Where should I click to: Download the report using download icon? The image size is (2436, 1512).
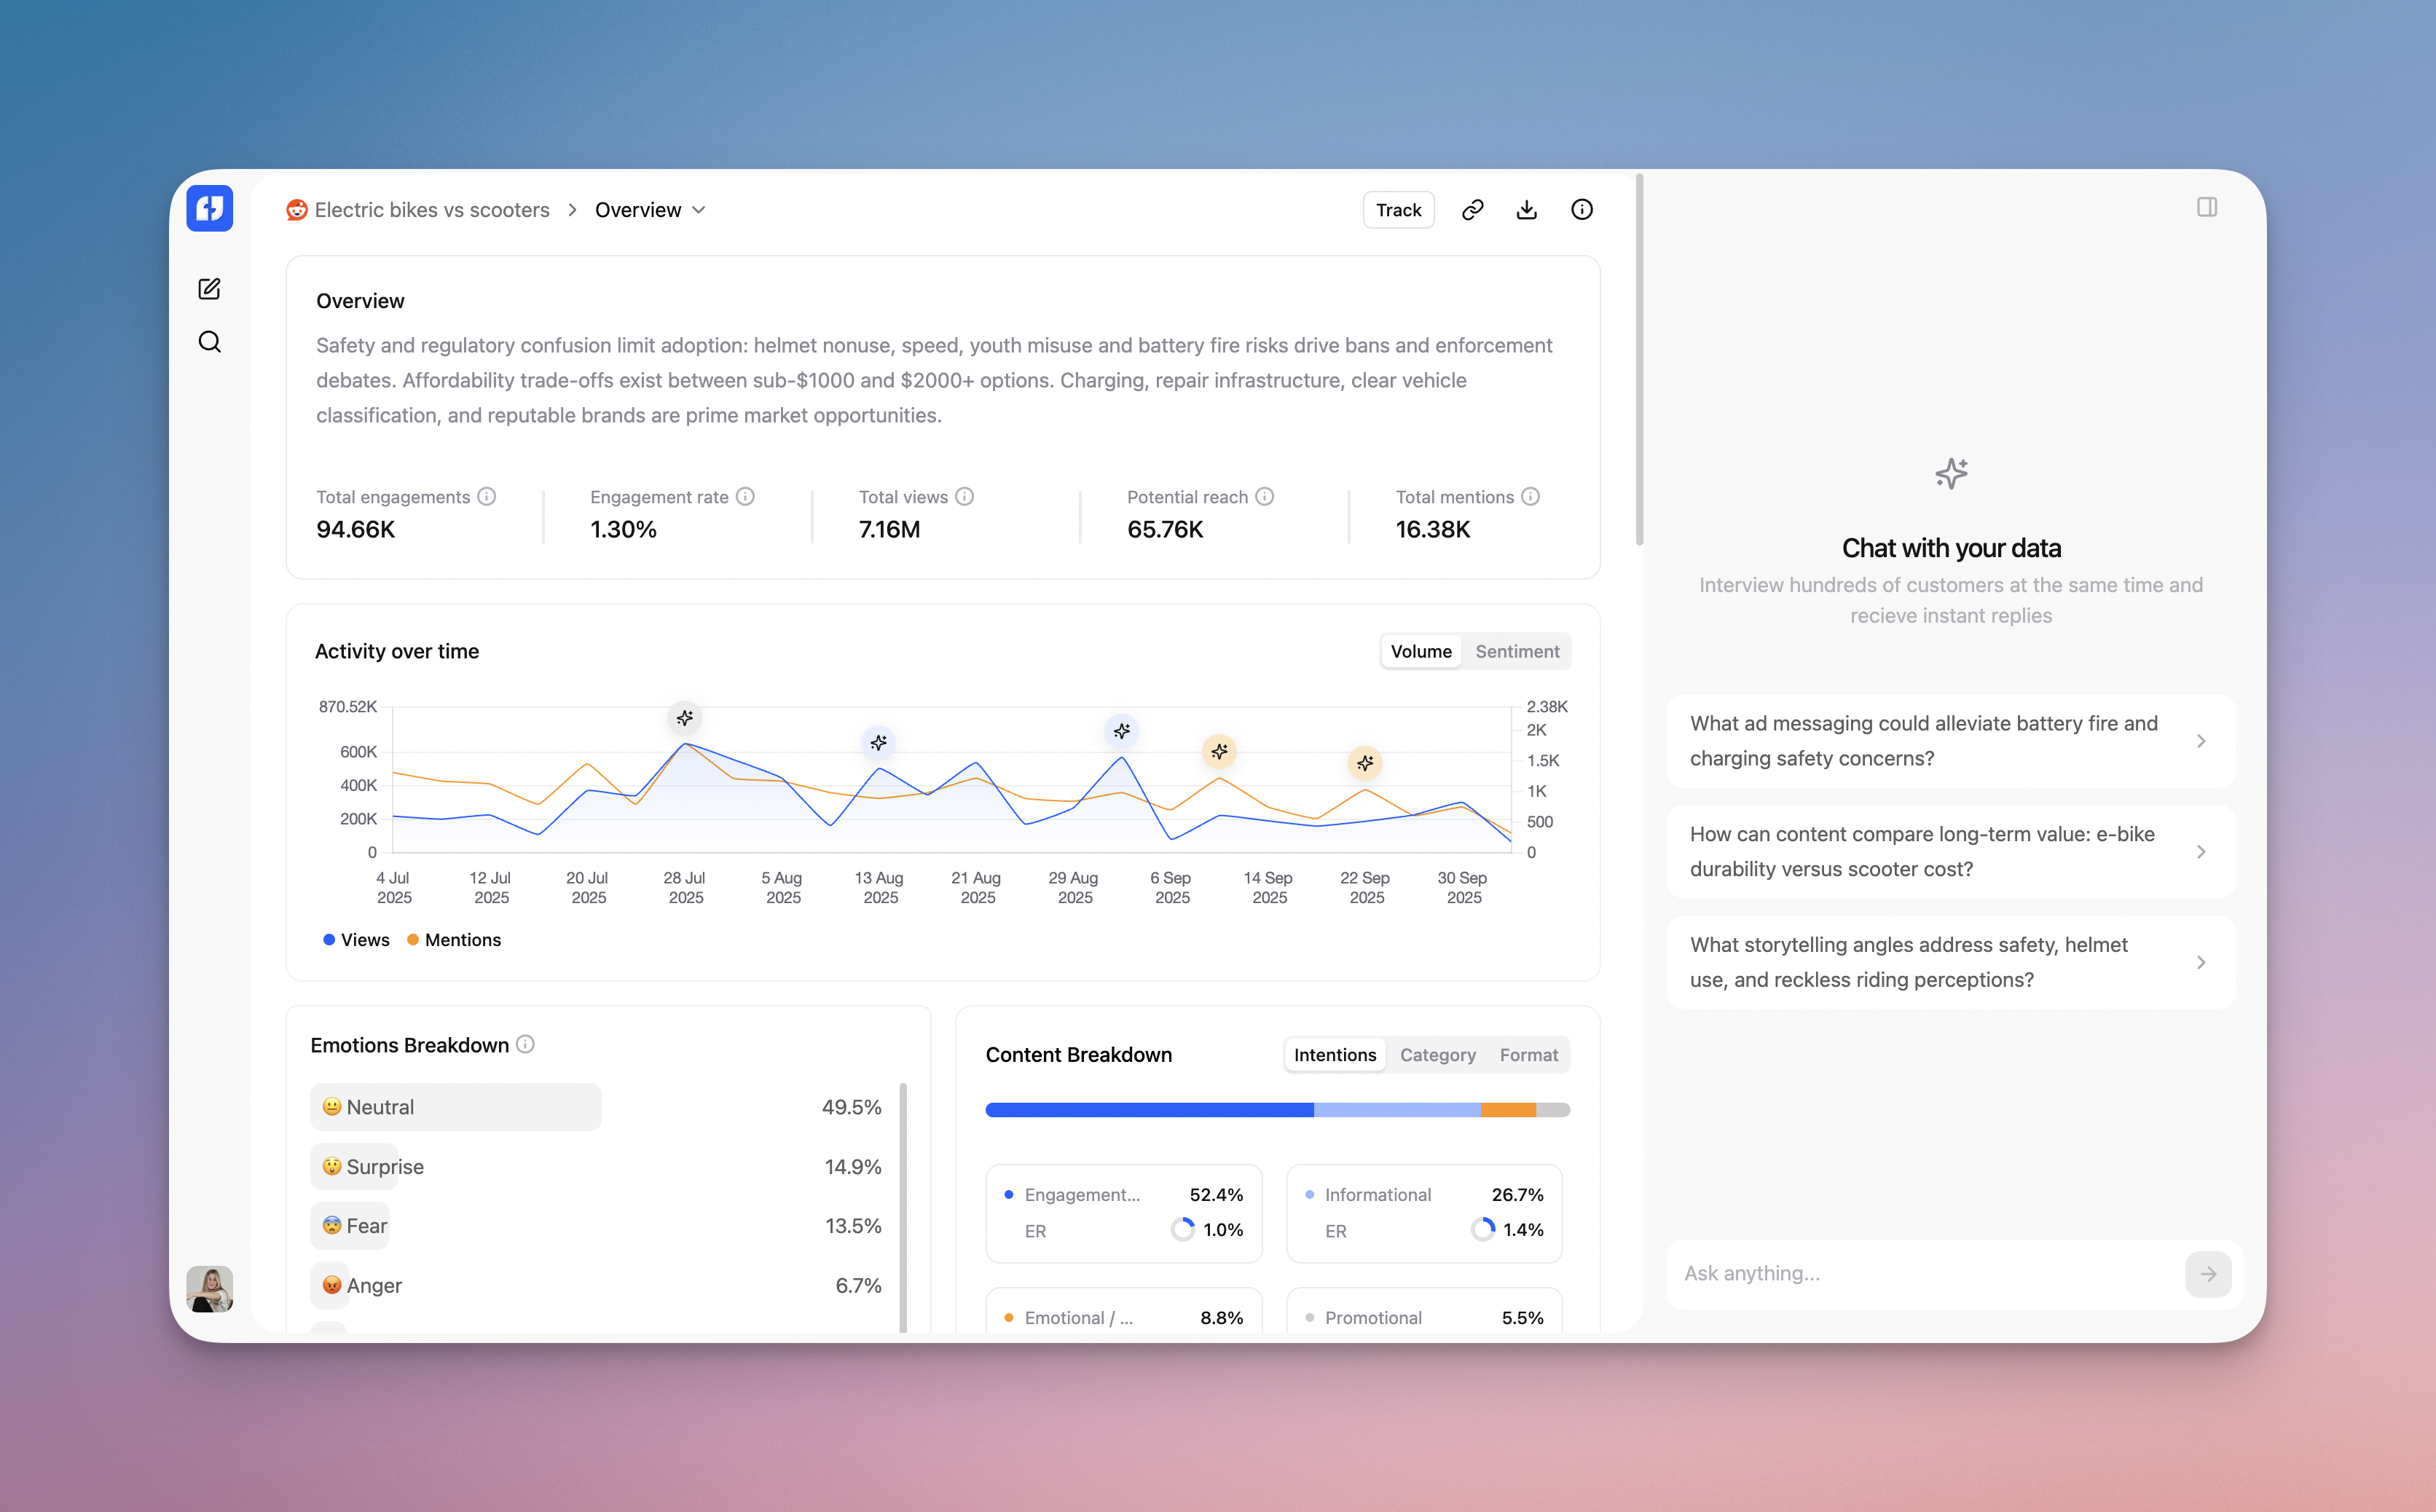click(x=1526, y=210)
